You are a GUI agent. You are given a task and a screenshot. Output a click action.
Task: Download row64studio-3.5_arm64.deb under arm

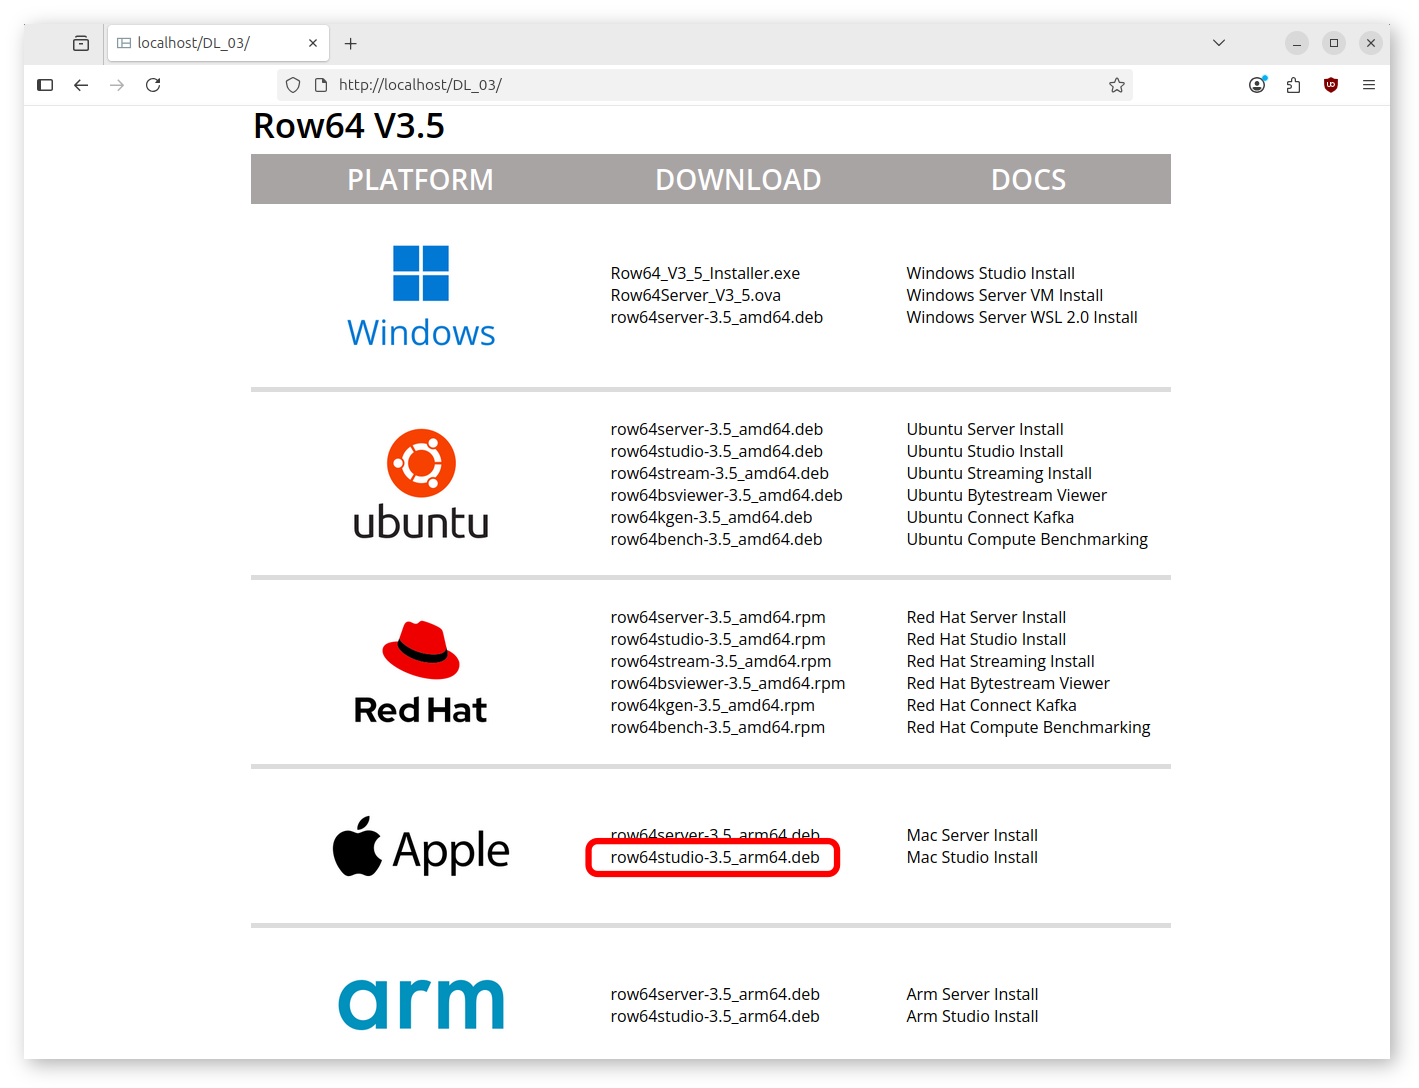tap(715, 1016)
